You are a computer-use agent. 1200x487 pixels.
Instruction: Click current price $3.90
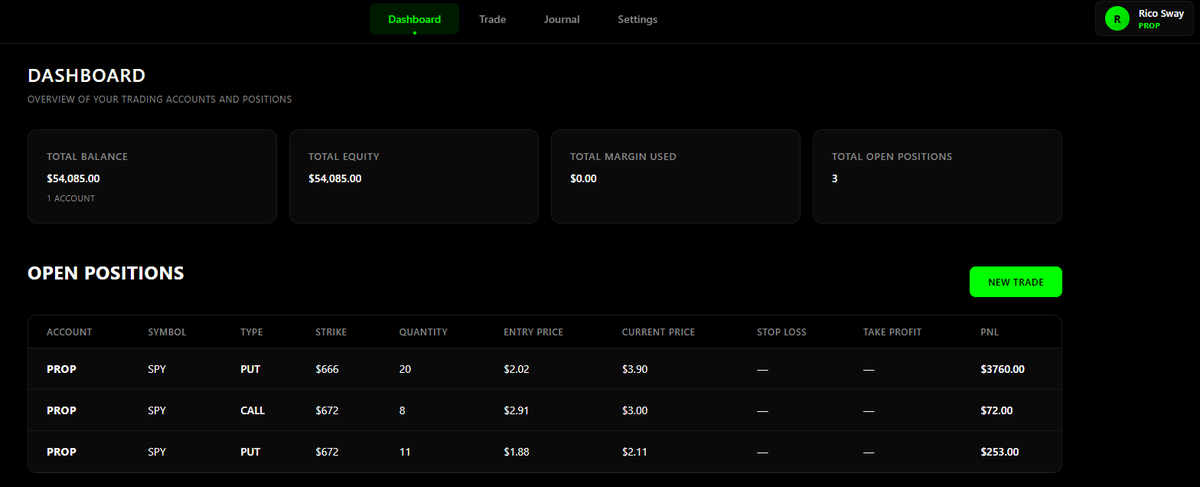635,369
